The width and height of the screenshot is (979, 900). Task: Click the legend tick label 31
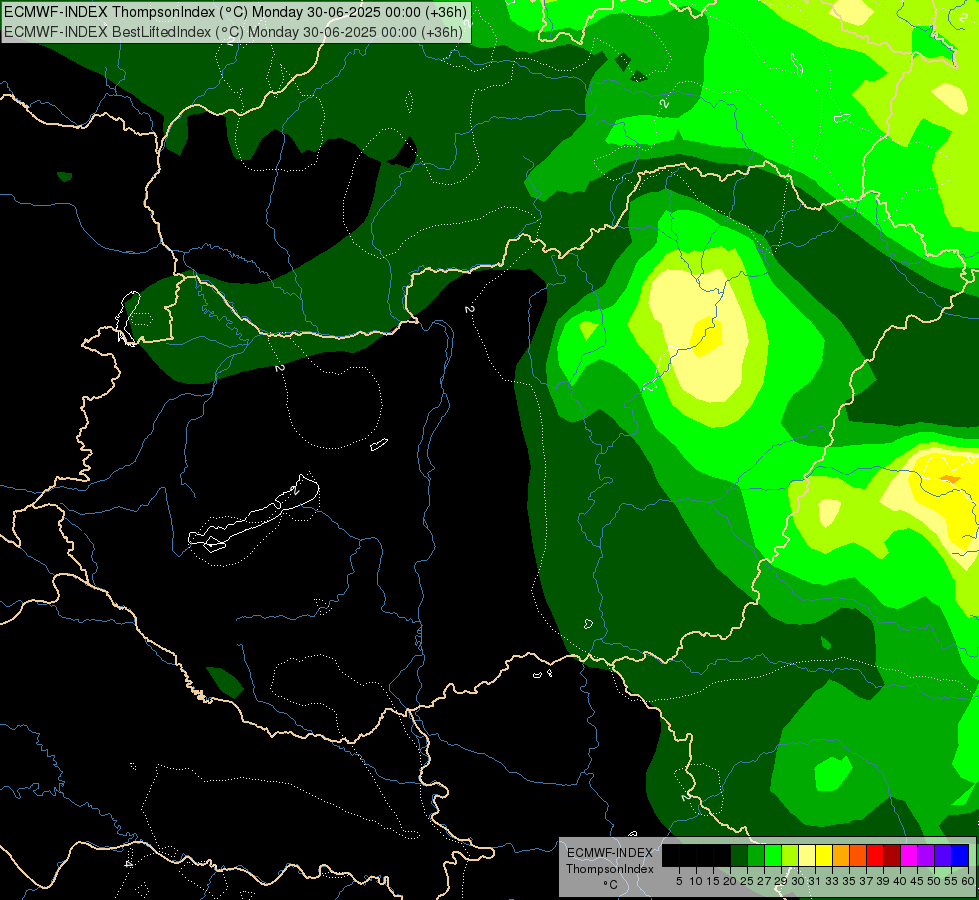(815, 881)
